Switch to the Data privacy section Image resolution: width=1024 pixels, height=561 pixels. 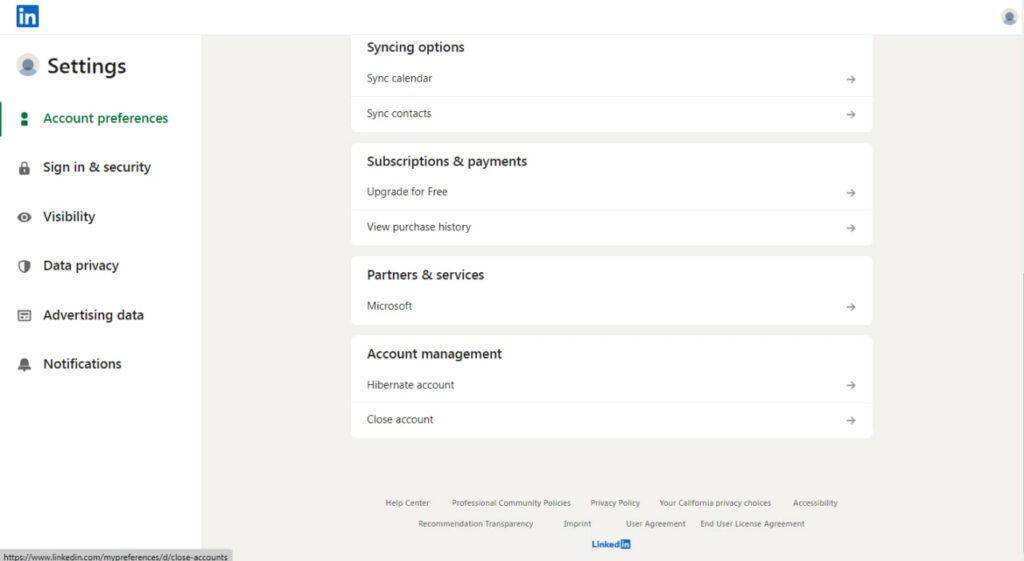tap(80, 266)
